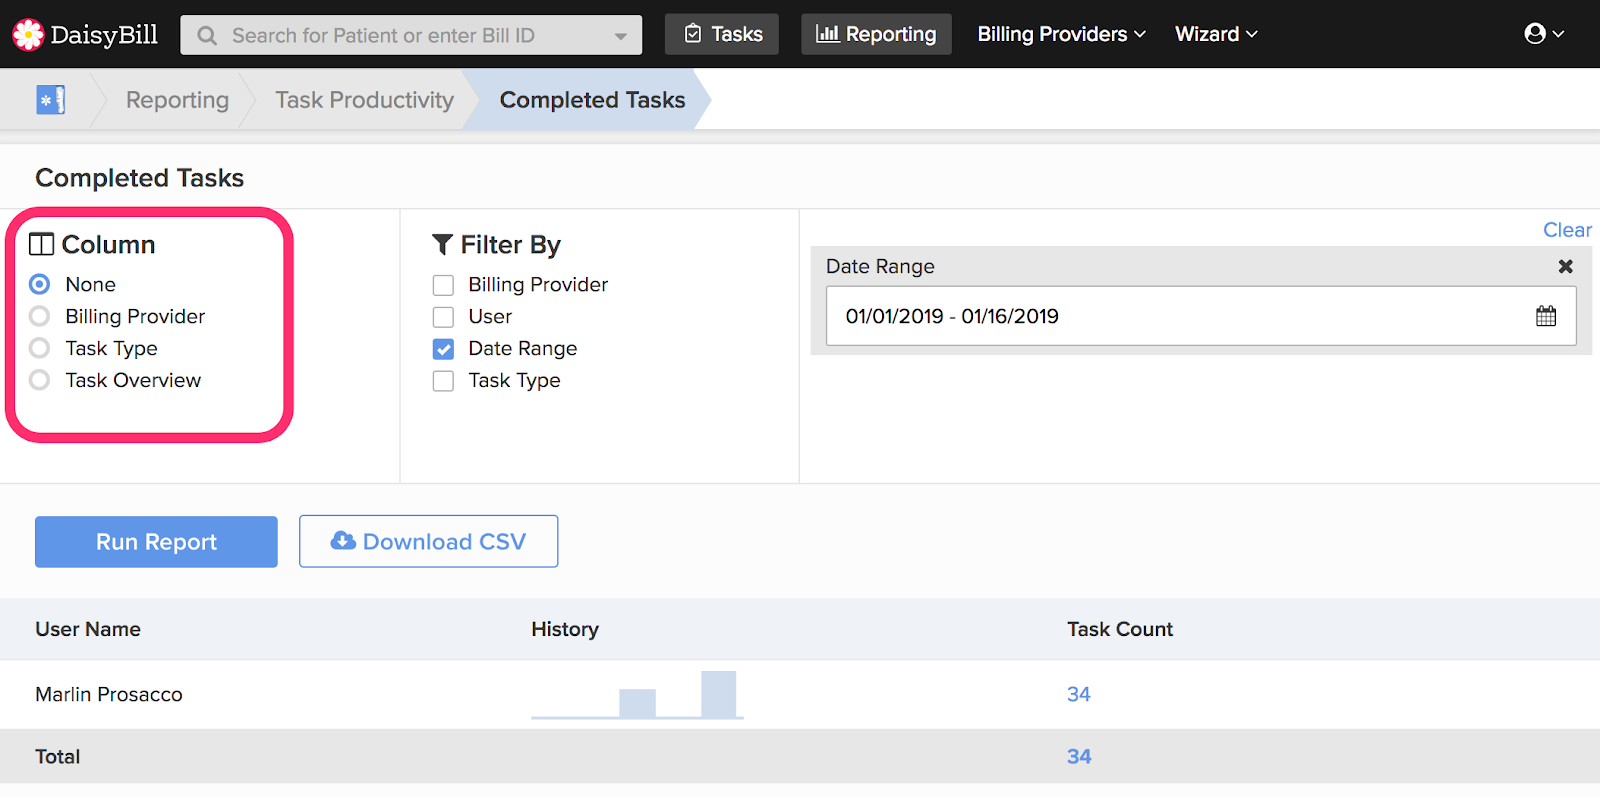Enable the Billing Provider filter checkbox
This screenshot has width=1600, height=797.
click(x=443, y=285)
